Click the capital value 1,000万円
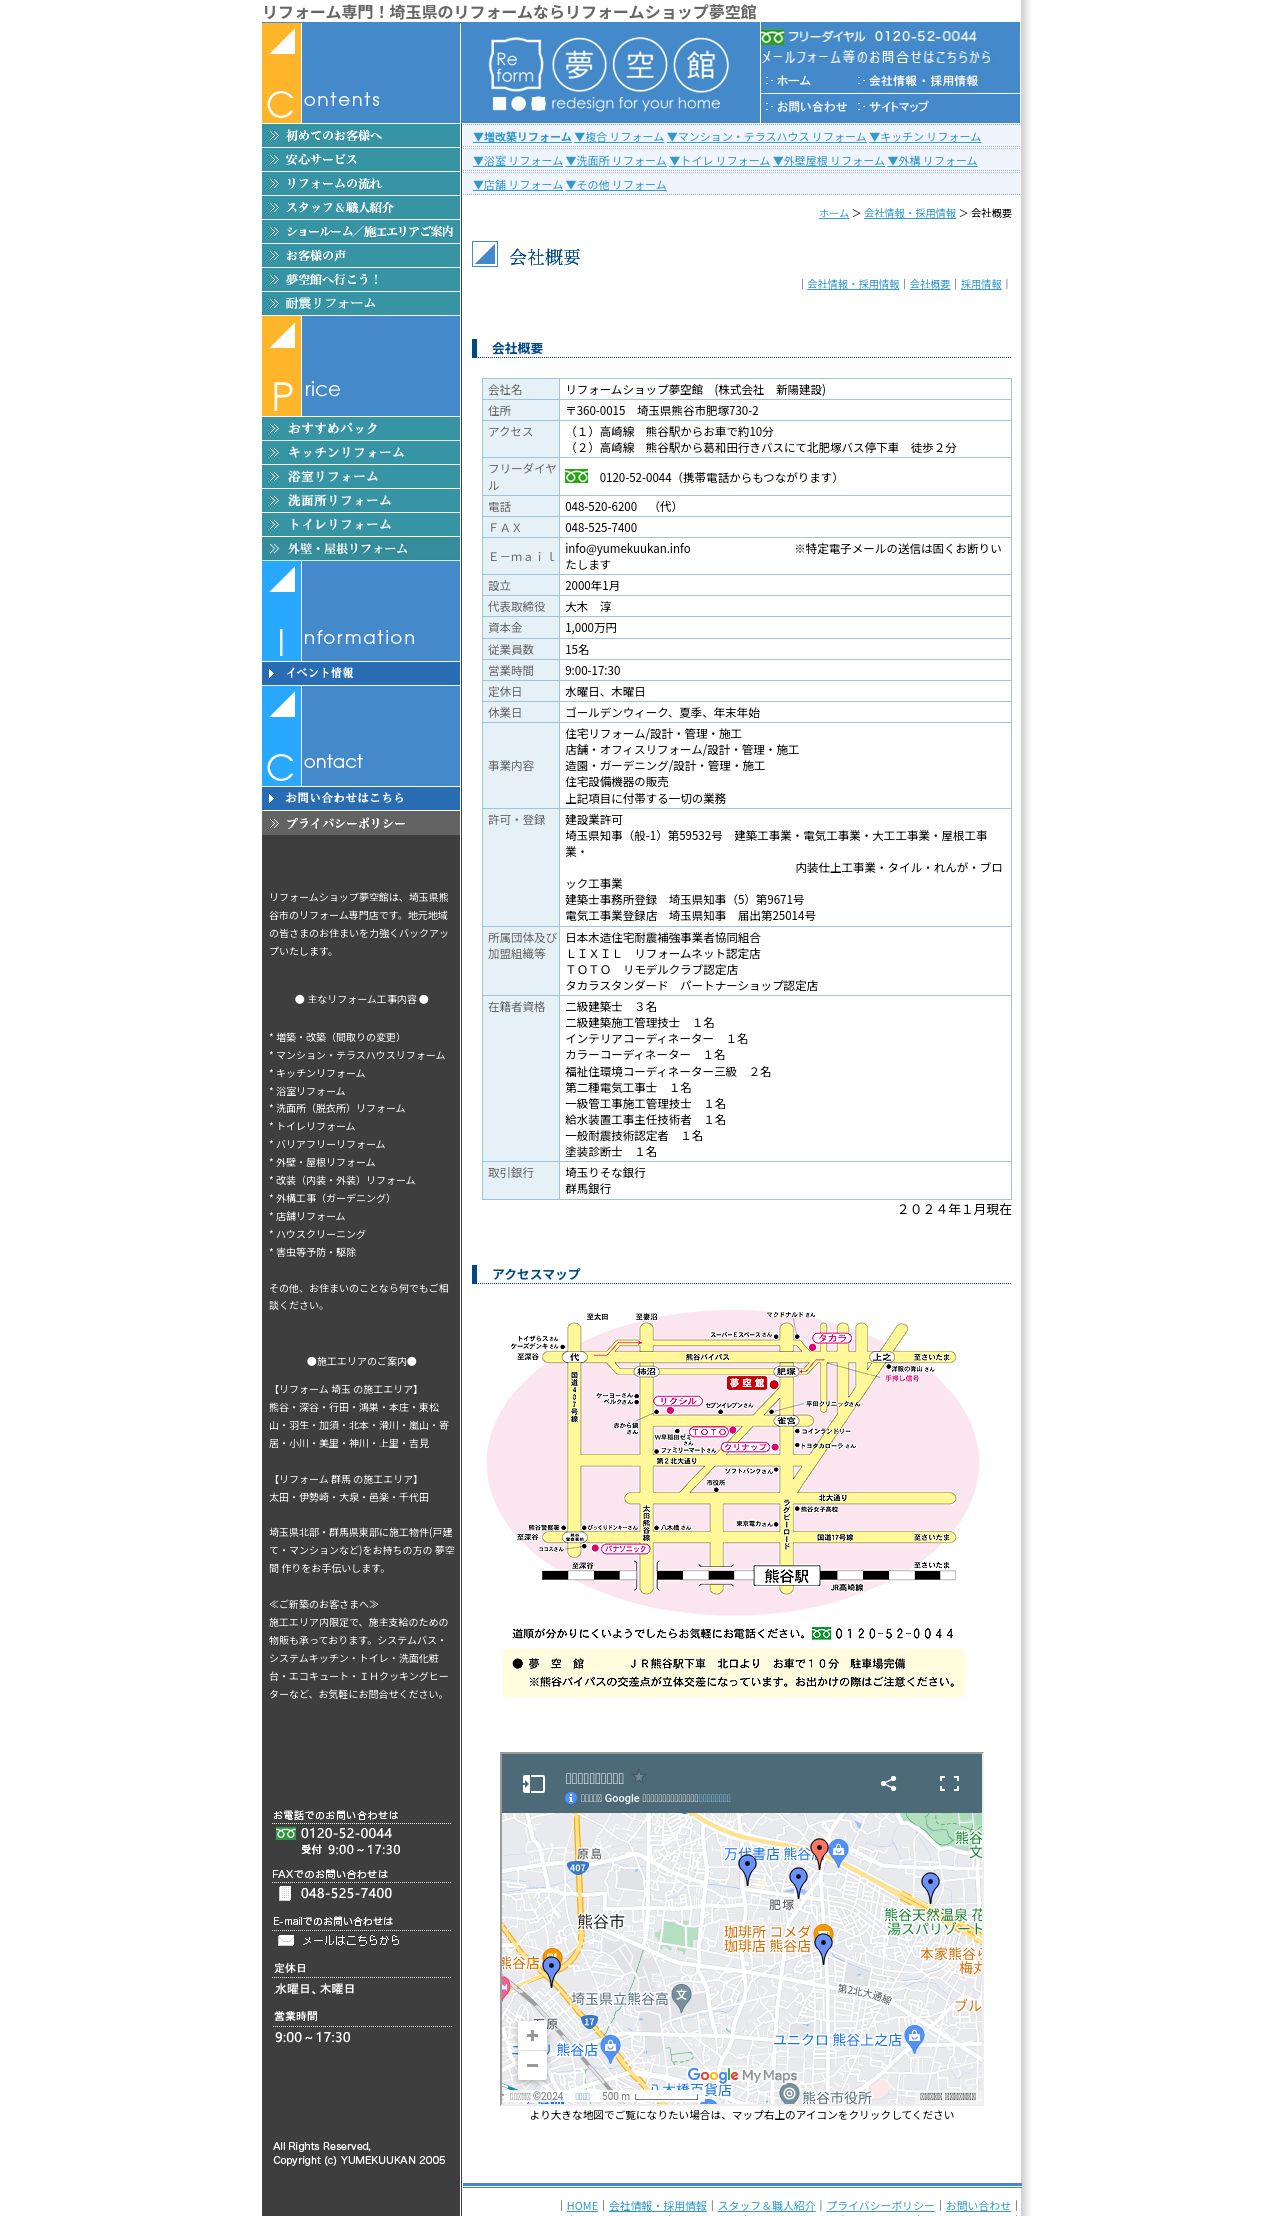1284x2216 pixels. click(591, 628)
